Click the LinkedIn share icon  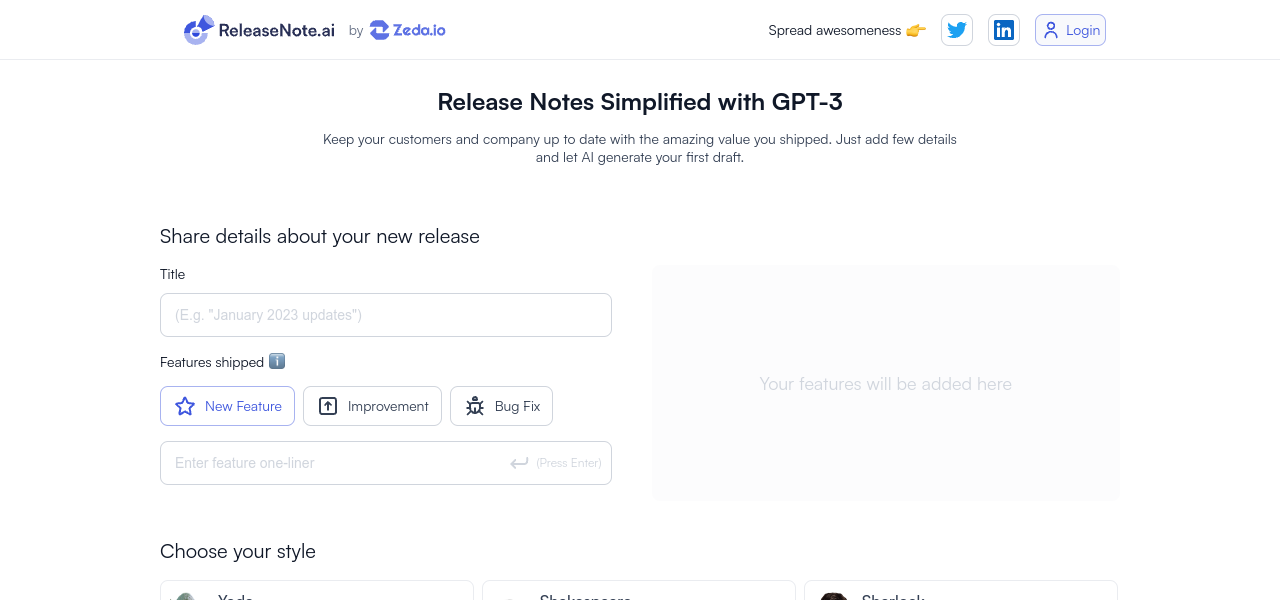click(1004, 30)
